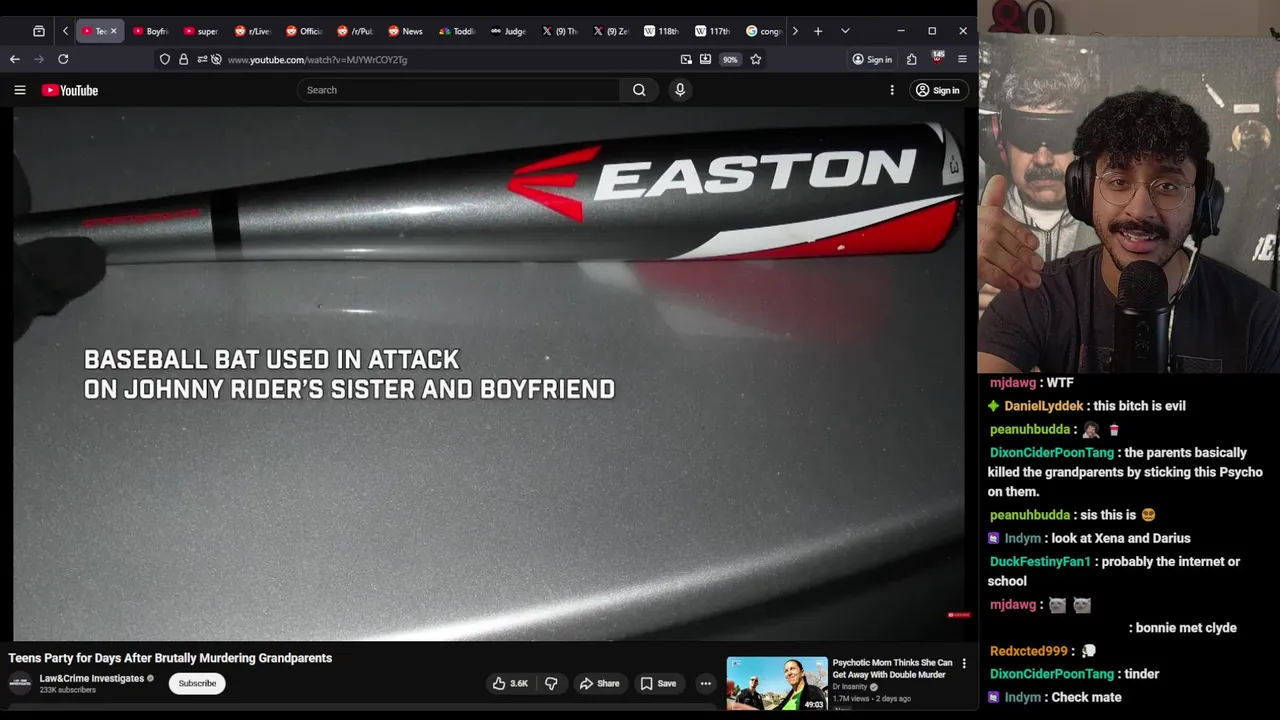
Task: Switch to the '117th' Wikipedia tab
Action: point(712,31)
